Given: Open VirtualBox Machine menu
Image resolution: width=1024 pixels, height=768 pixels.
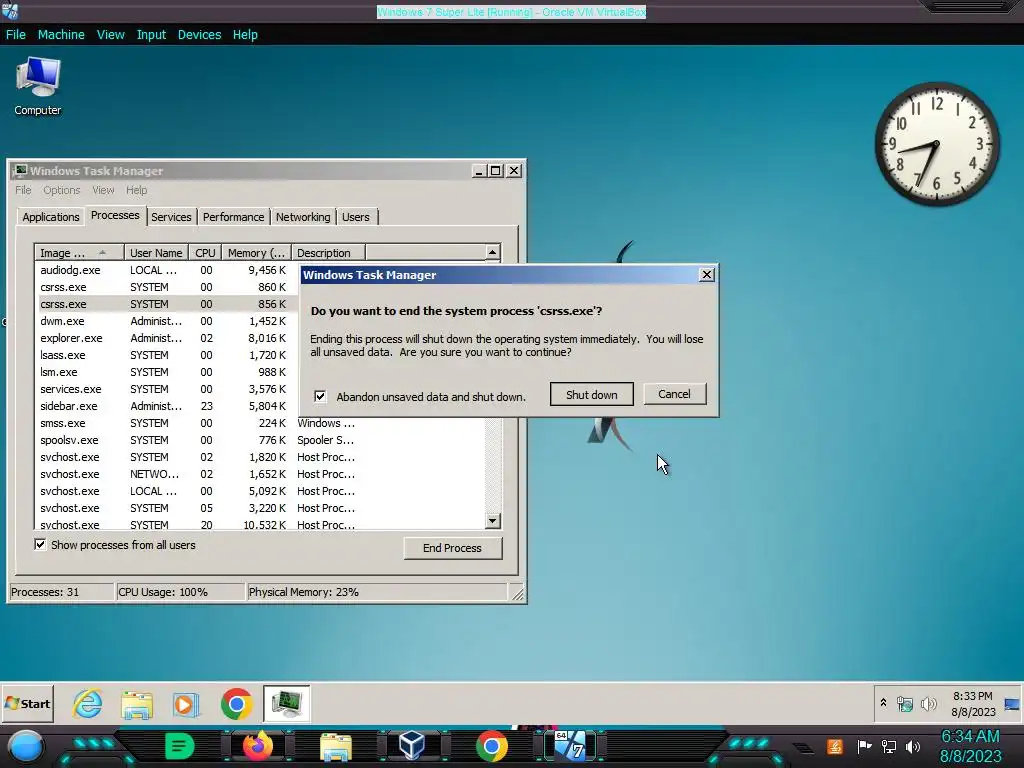Looking at the screenshot, I should point(61,35).
